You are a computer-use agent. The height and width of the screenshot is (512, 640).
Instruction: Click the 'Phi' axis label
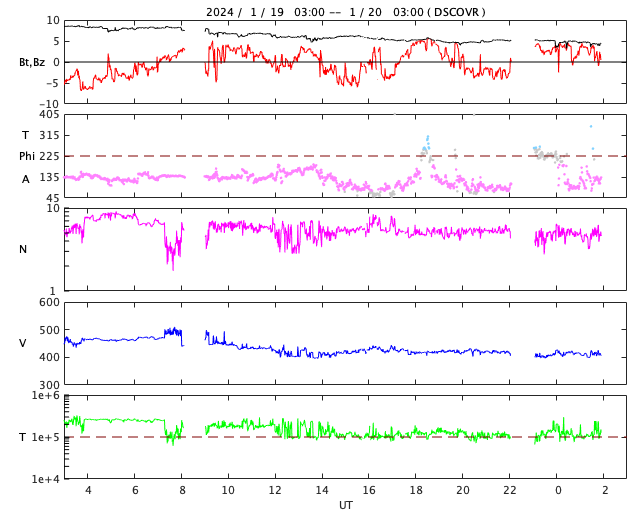click(x=27, y=156)
